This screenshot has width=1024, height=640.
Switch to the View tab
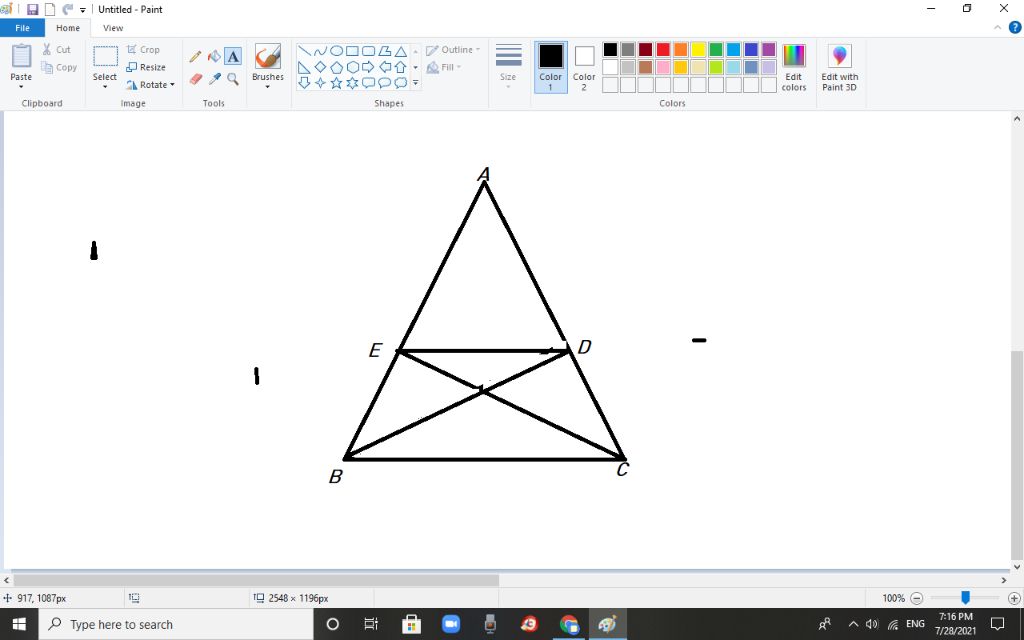pos(113,28)
